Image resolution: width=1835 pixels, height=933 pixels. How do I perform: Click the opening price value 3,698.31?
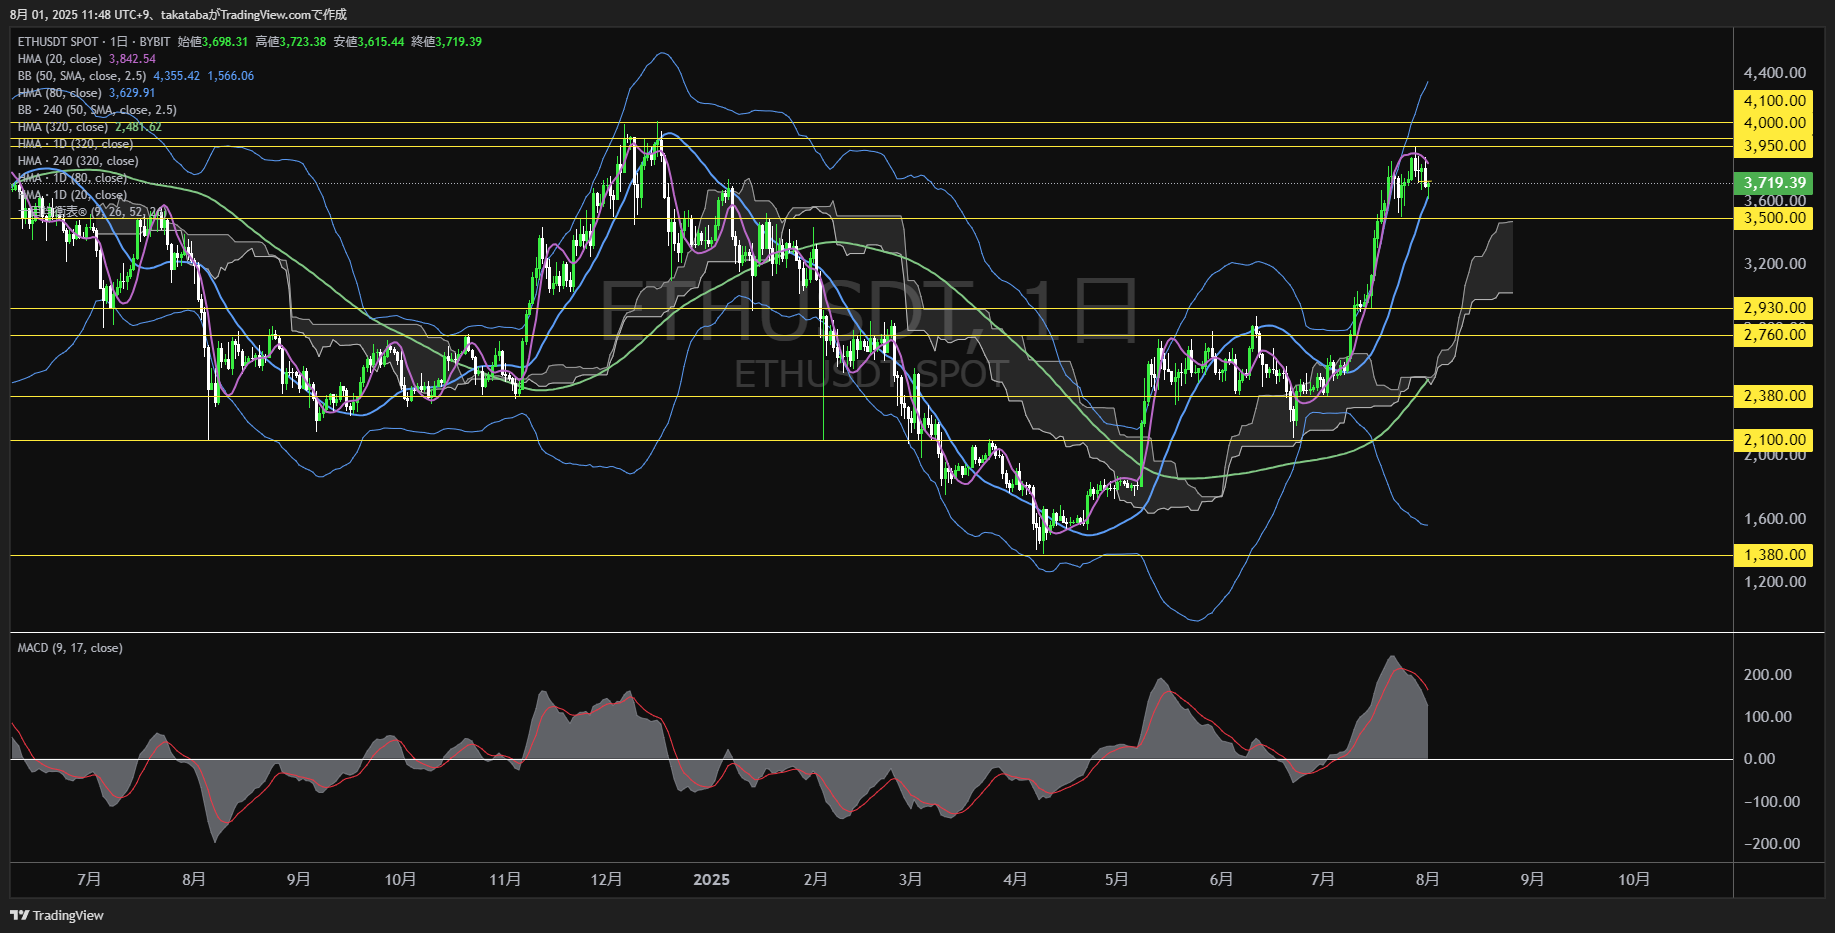tap(225, 42)
